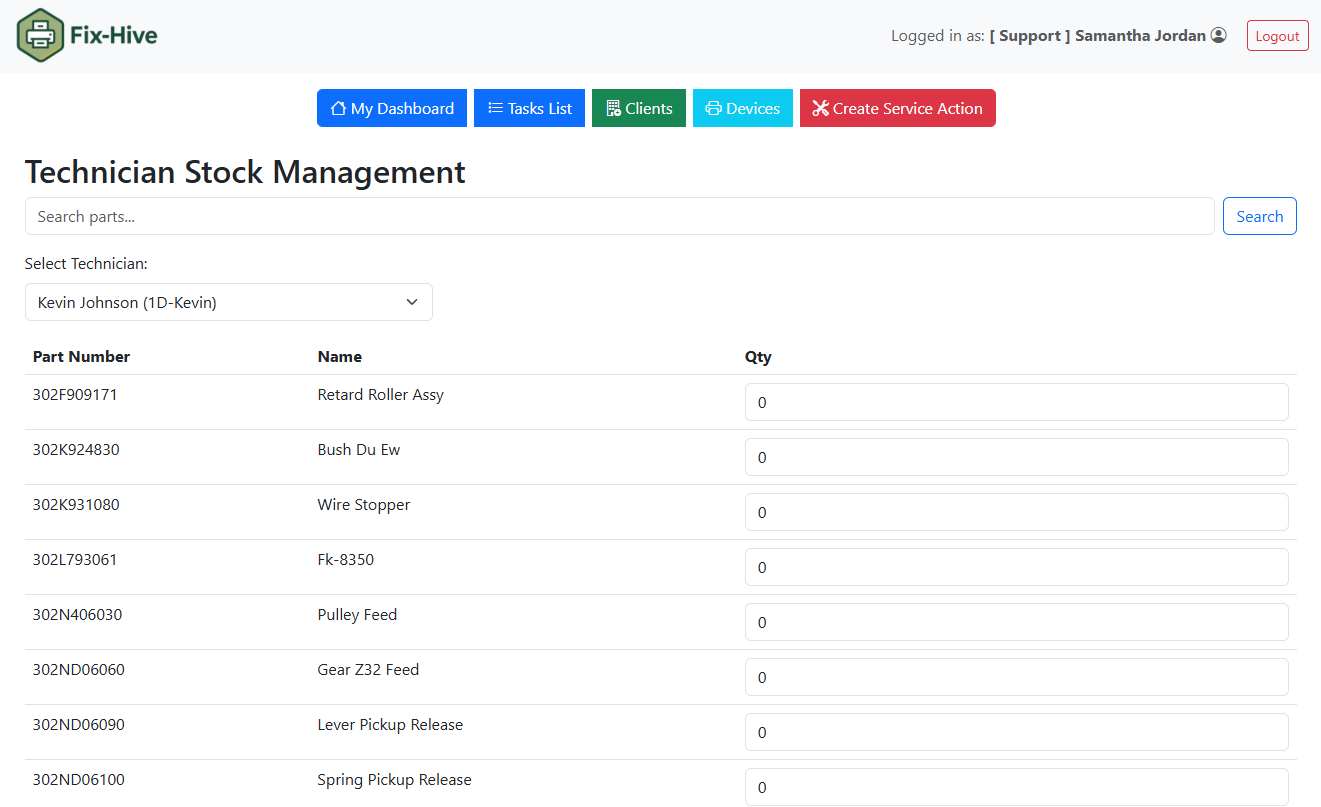Select the Fk-8350 quantity input
Screen dimensions: 1321x807
pyautogui.click(x=1016, y=567)
